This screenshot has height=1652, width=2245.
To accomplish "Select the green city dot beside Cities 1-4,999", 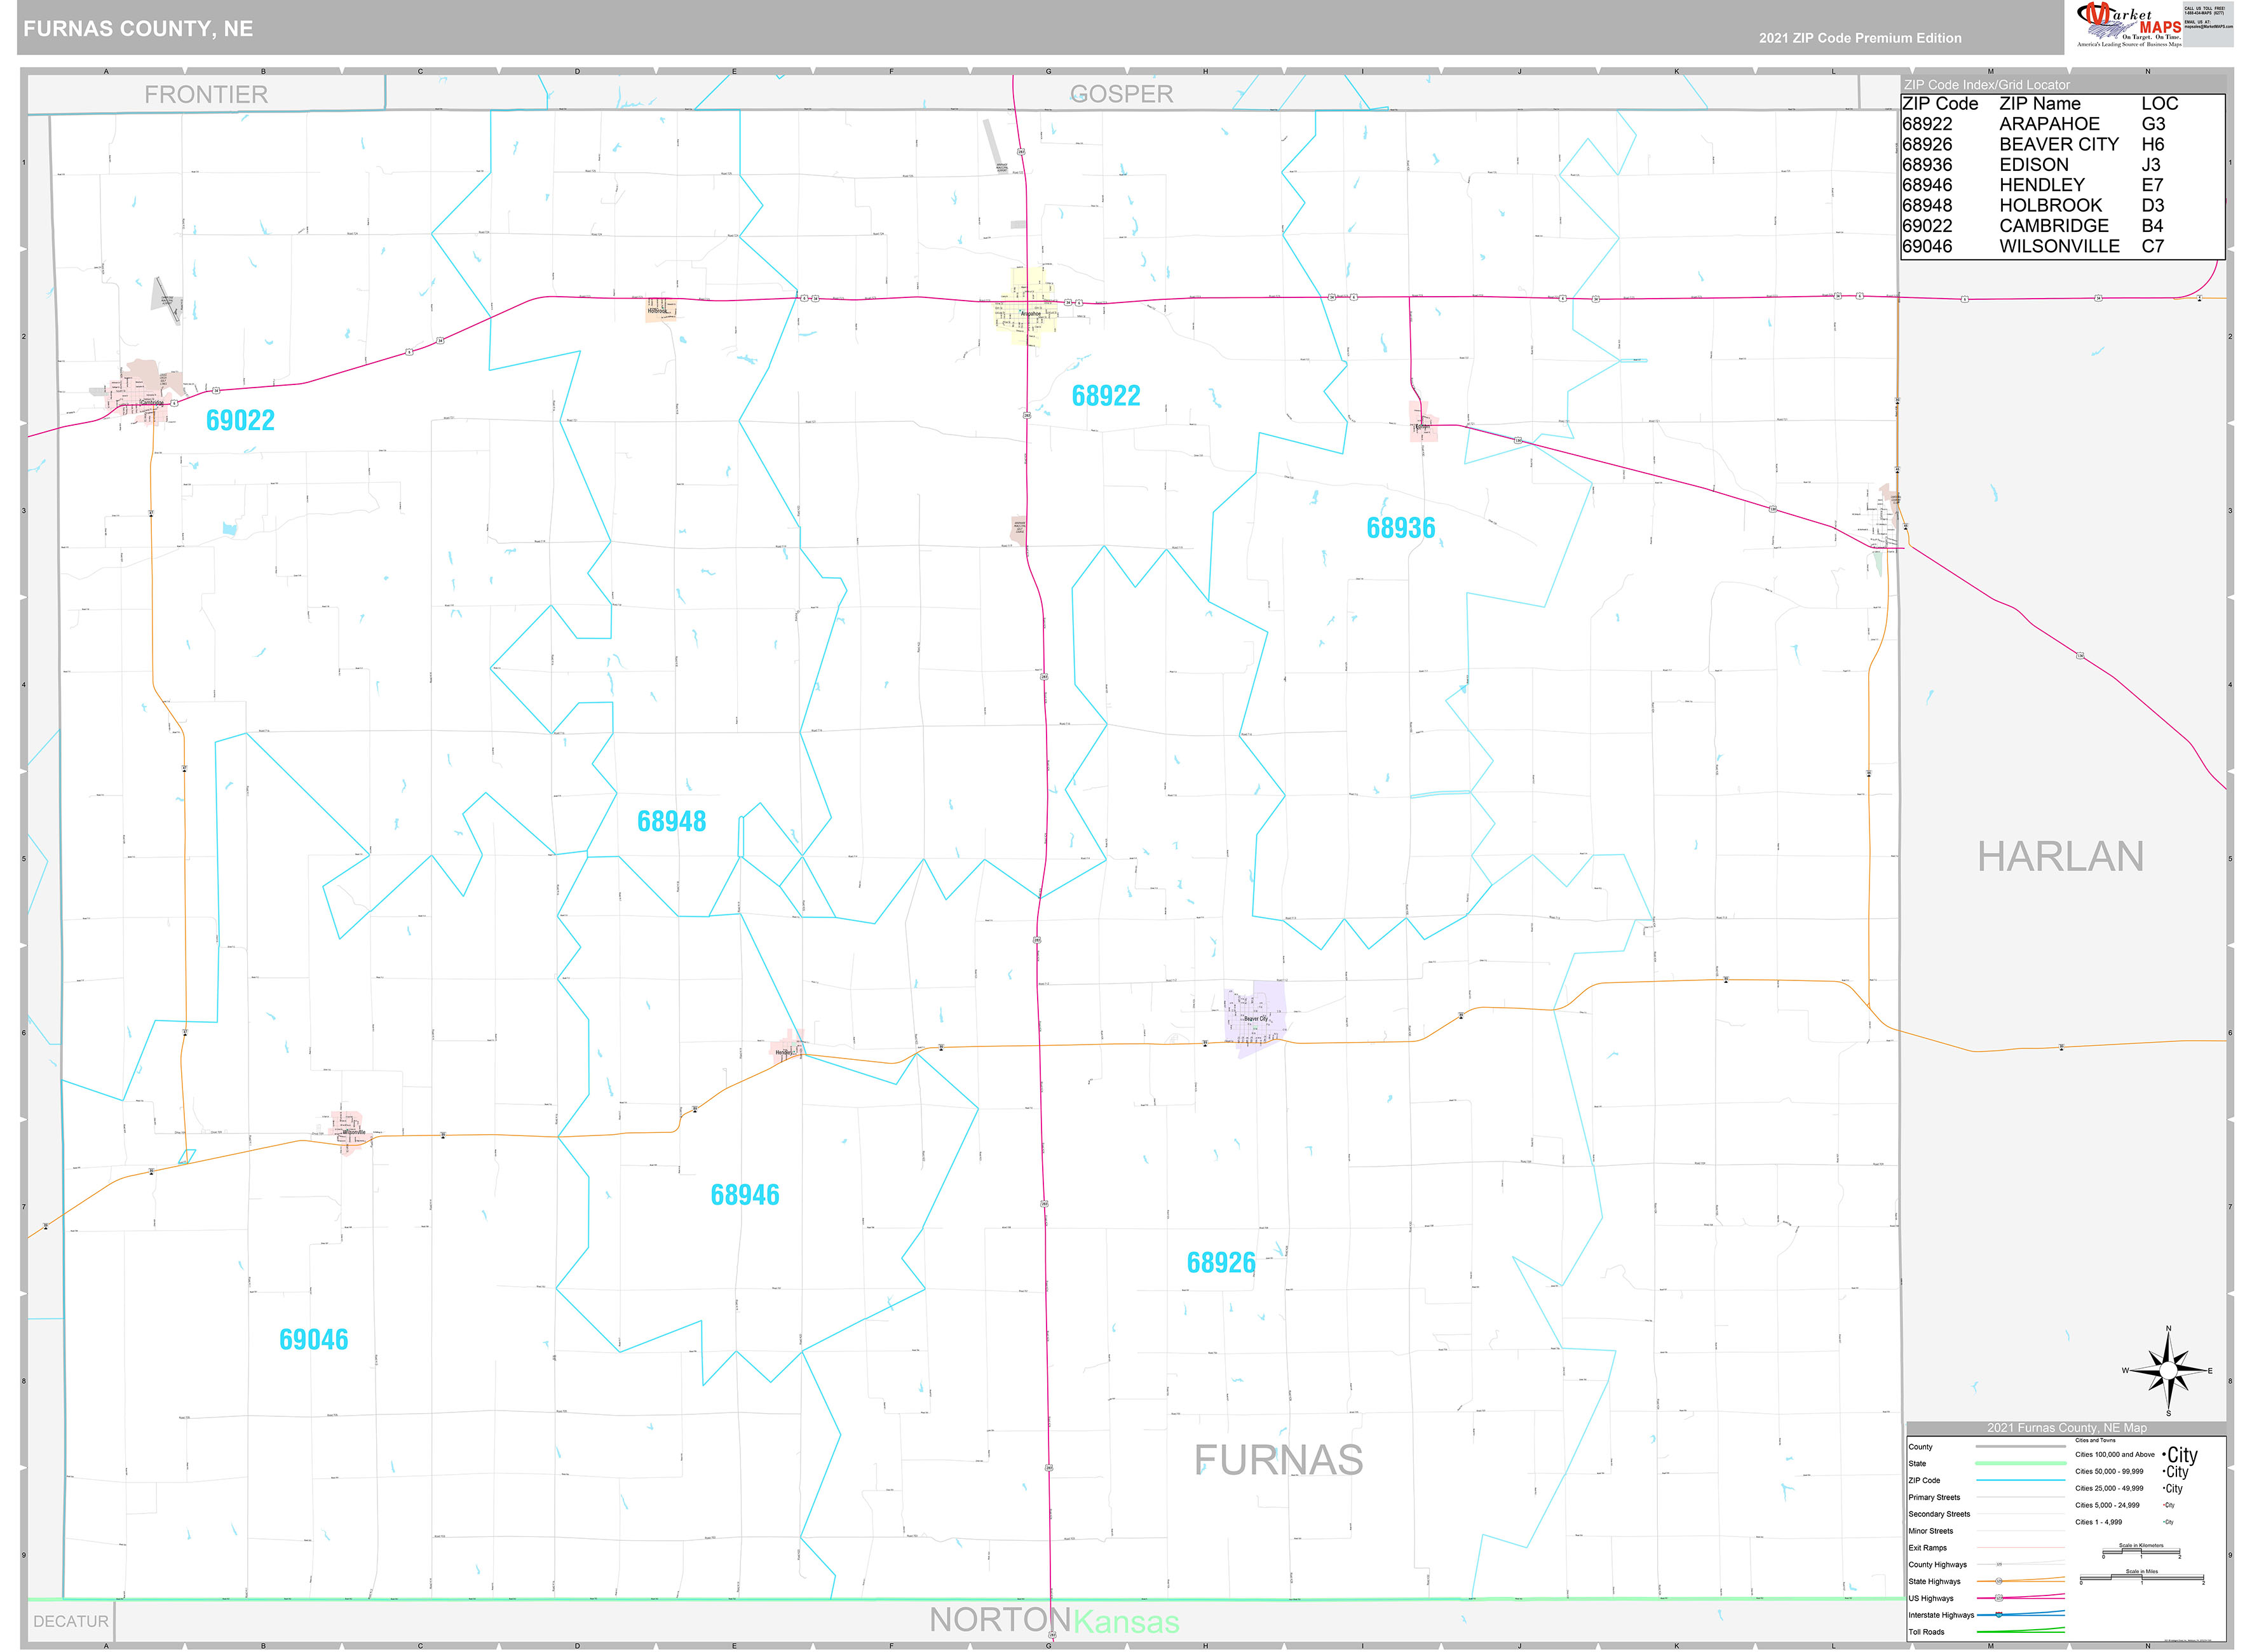I will pyautogui.click(x=2164, y=1522).
